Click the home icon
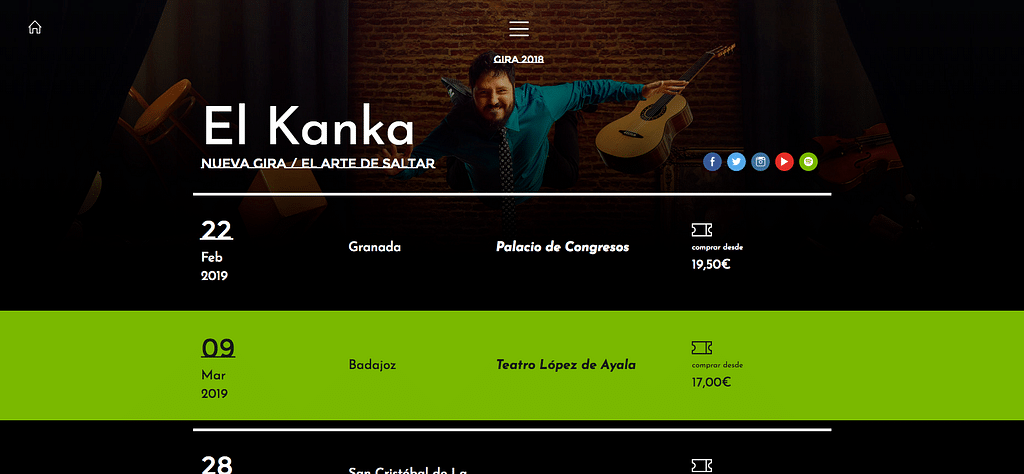 [35, 27]
